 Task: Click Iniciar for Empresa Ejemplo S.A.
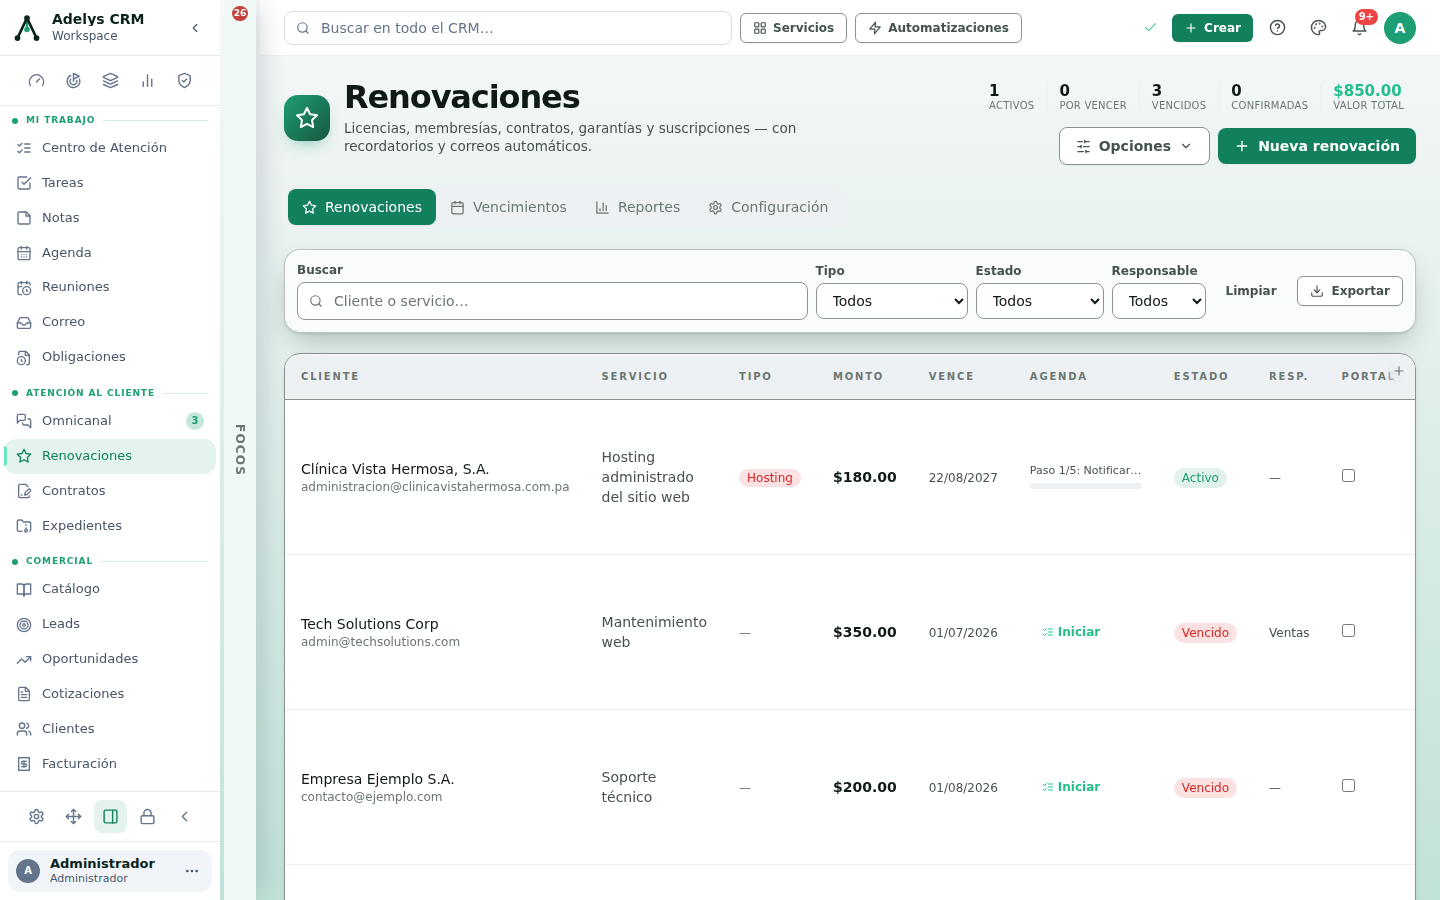1071,787
